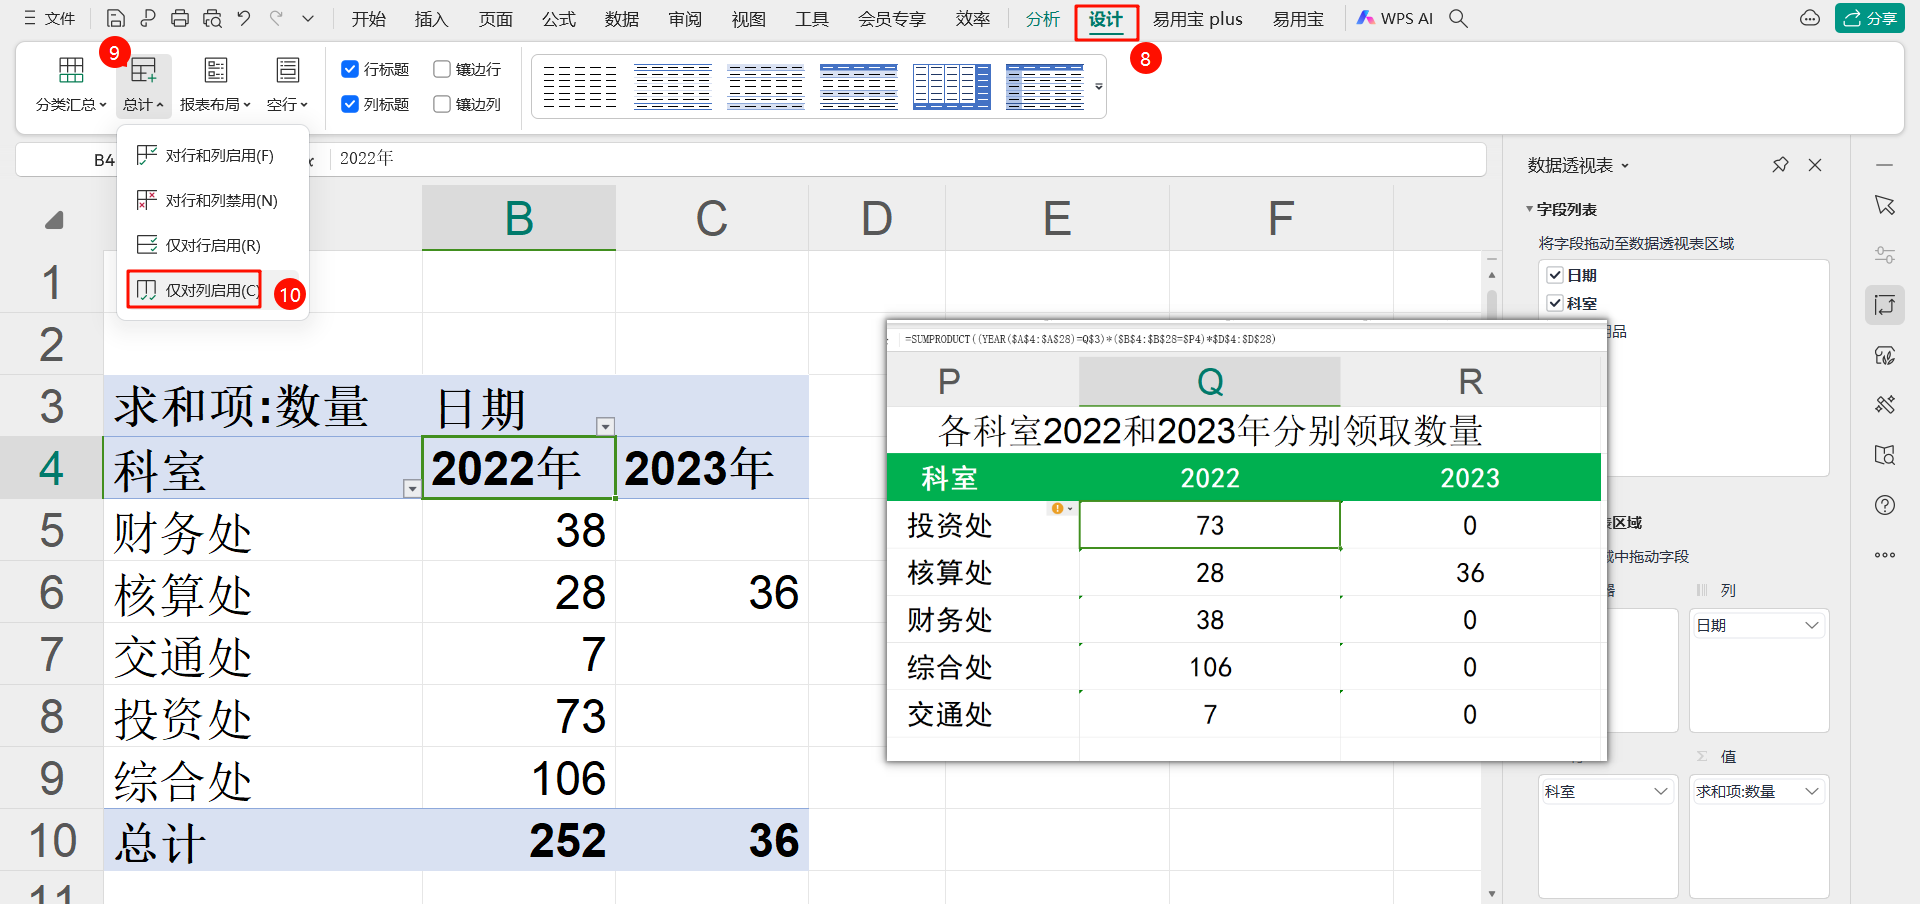This screenshot has width=1920, height=904.
Task: Expand the pivot style gallery
Action: pos(1099,87)
